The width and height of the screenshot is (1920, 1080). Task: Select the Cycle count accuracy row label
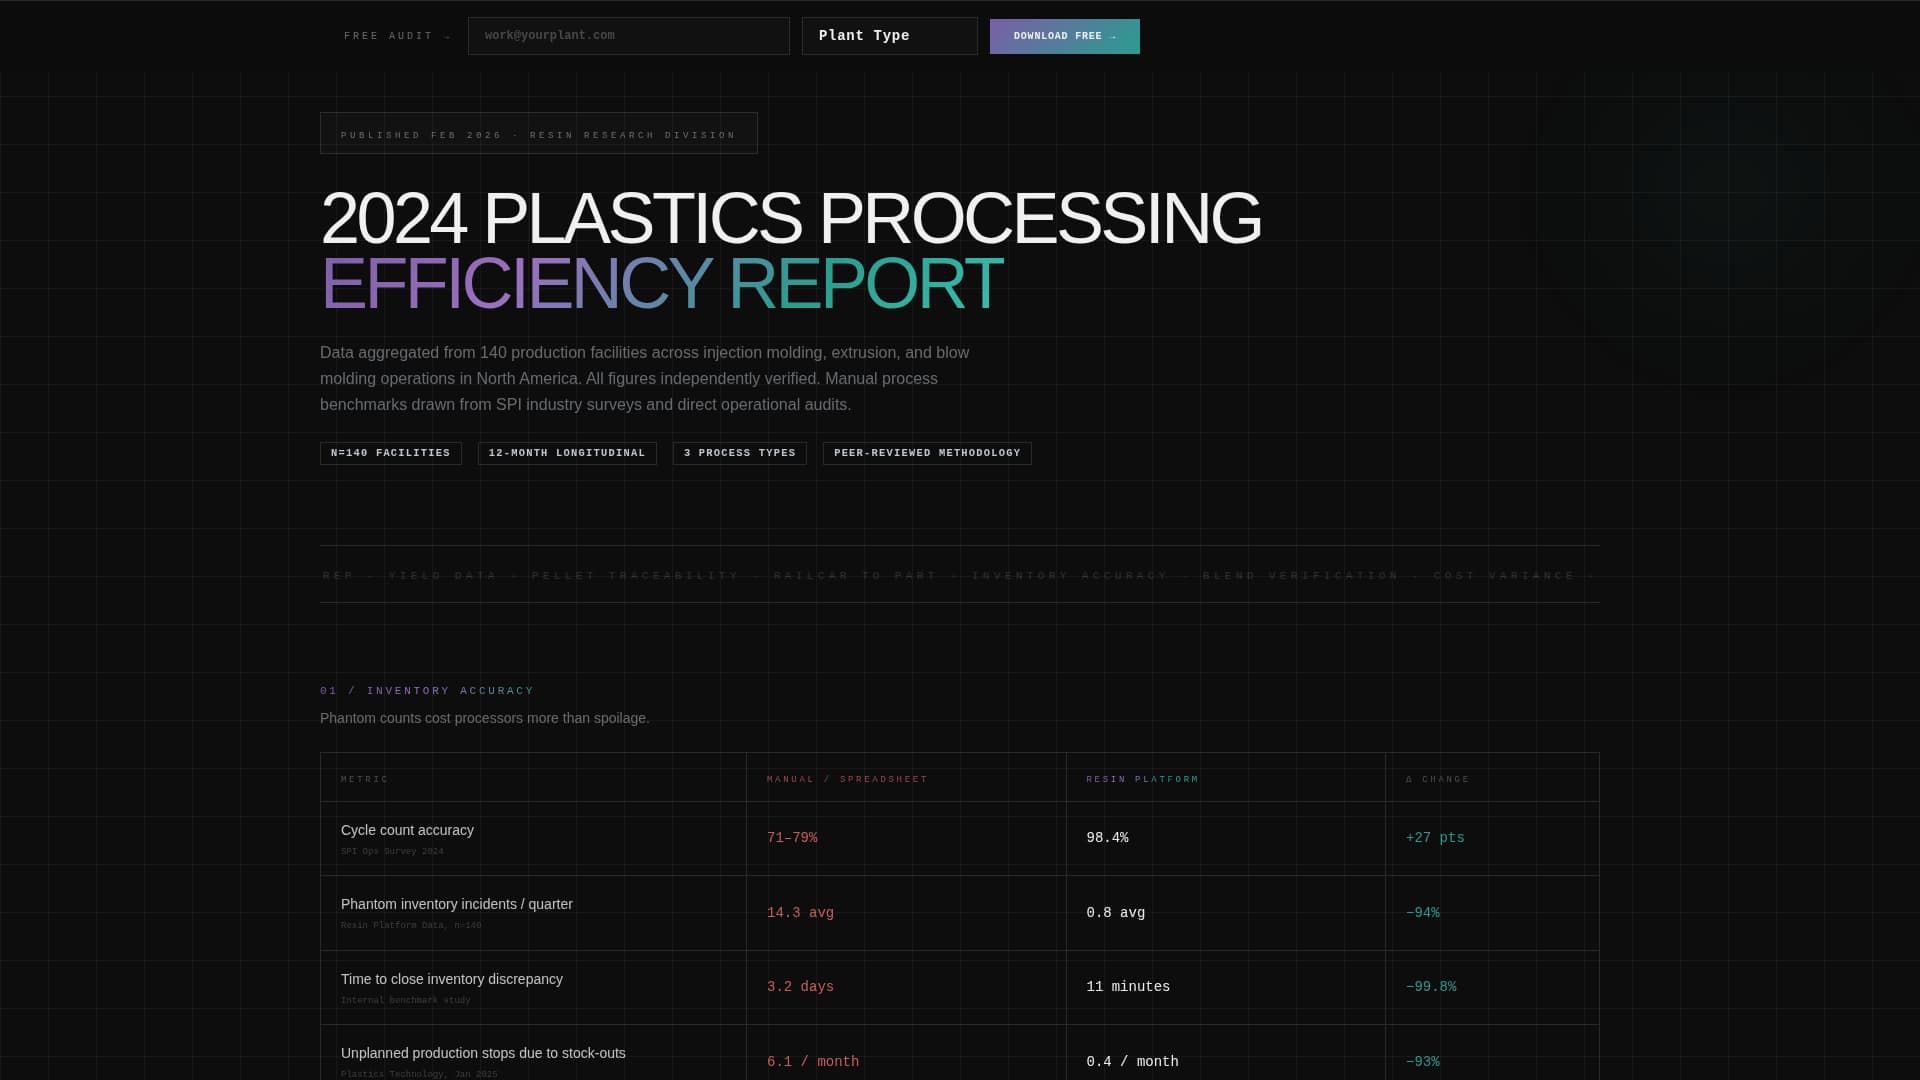click(407, 830)
